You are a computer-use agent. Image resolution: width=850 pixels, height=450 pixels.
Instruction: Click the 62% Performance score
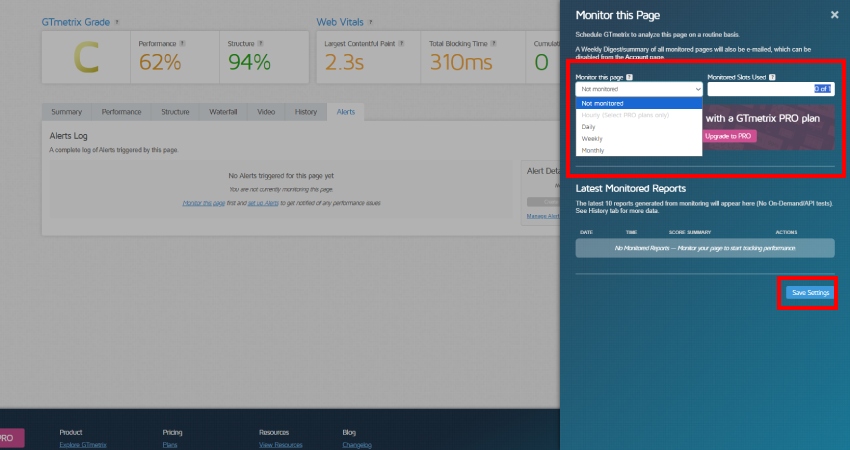[160, 62]
